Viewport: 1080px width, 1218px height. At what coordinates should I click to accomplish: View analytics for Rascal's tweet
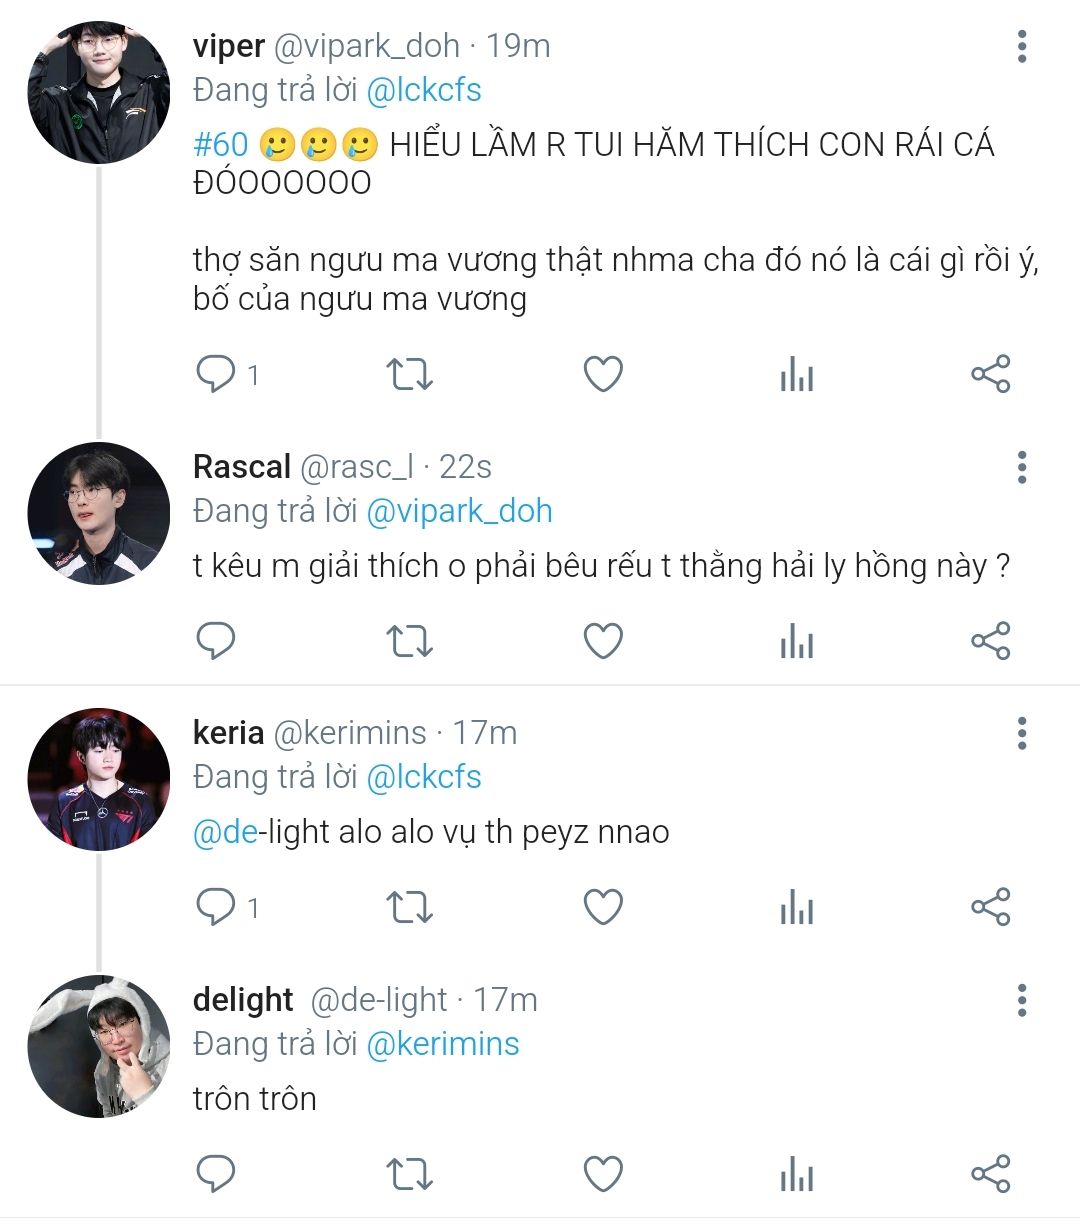(x=797, y=641)
